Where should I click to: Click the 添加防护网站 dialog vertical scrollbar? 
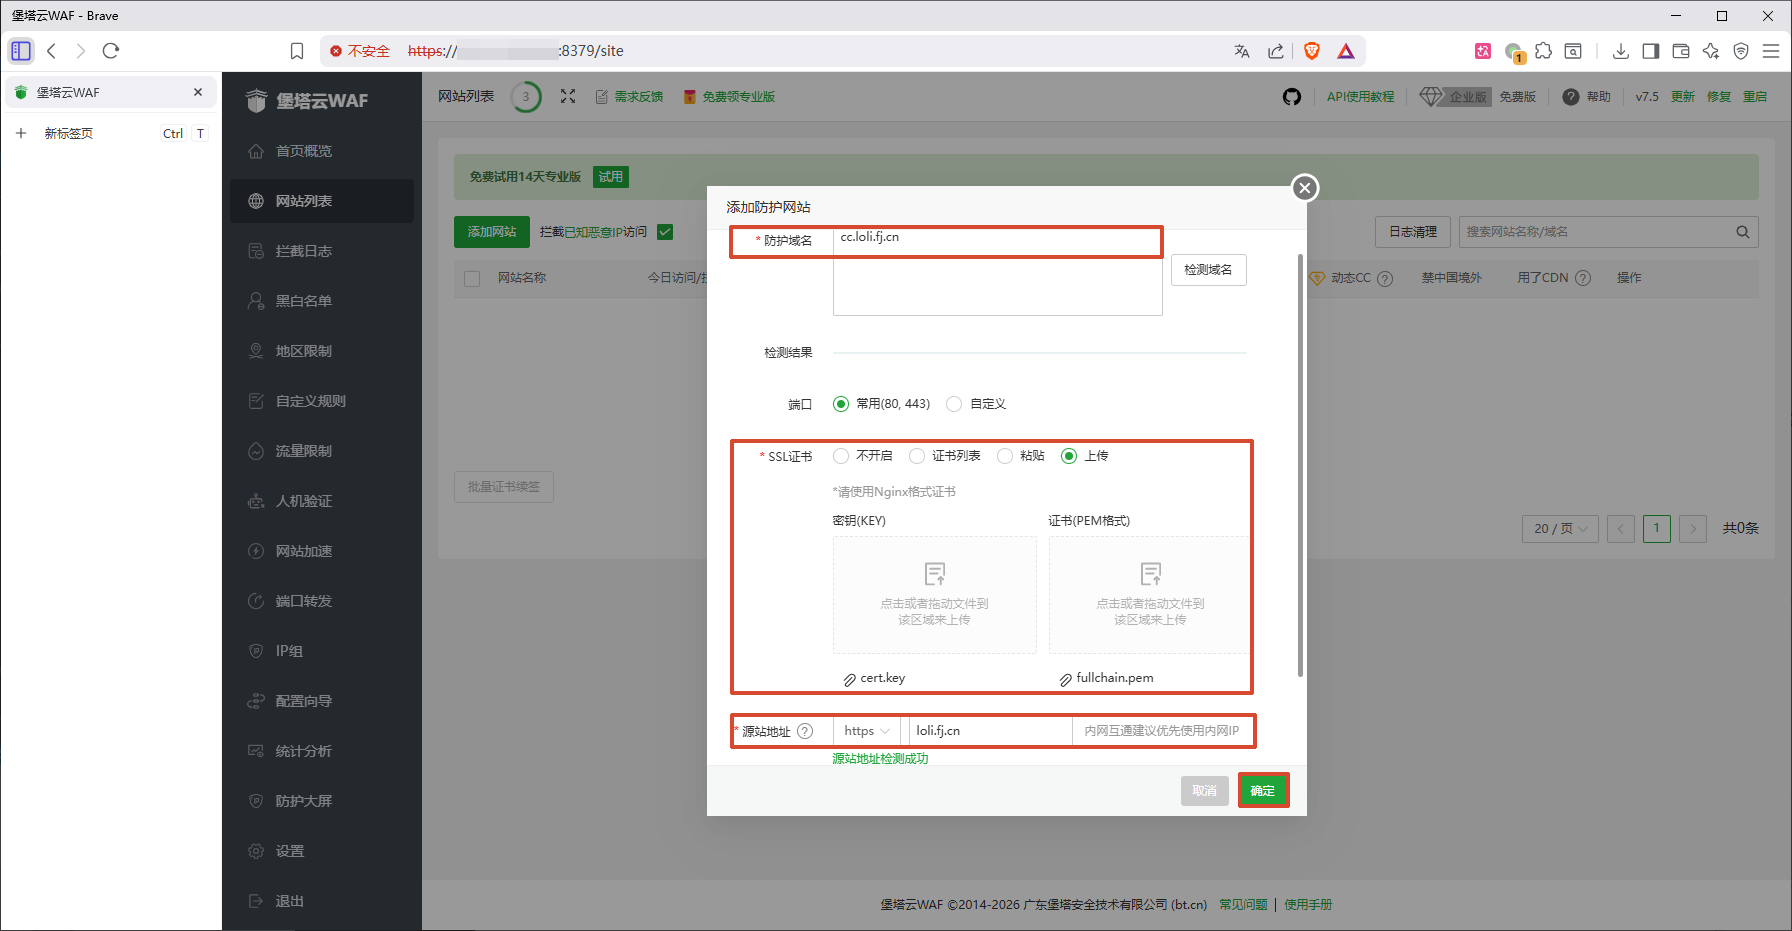tap(1300, 465)
